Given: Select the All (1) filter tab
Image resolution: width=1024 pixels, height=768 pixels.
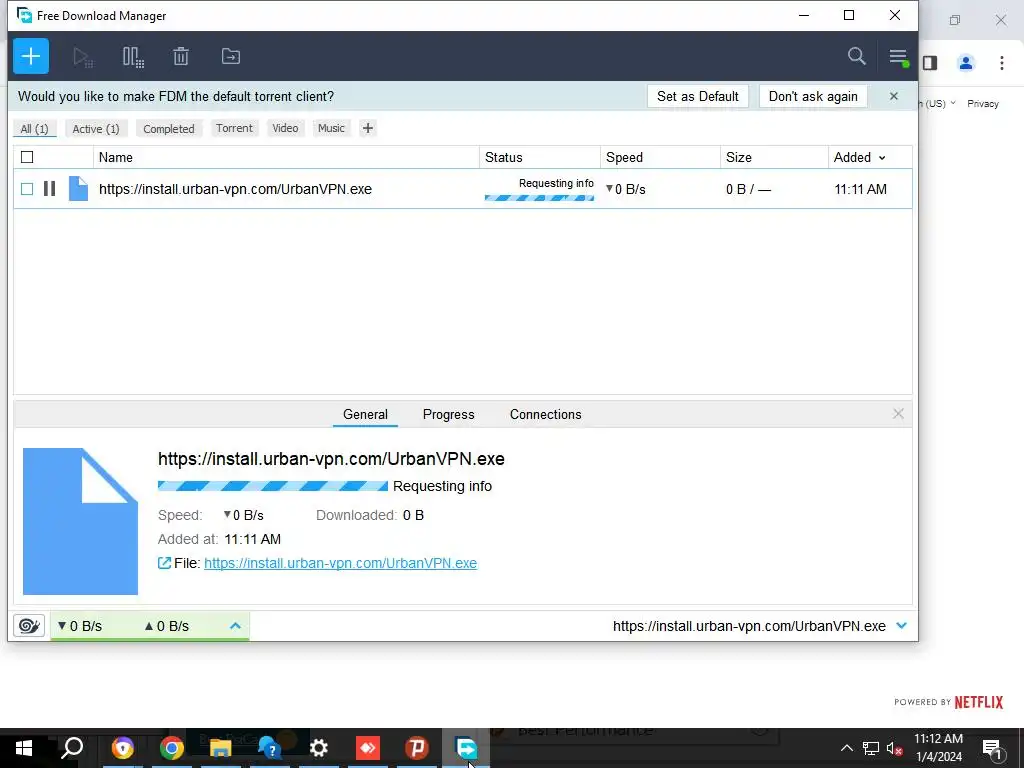Looking at the screenshot, I should (35, 129).
